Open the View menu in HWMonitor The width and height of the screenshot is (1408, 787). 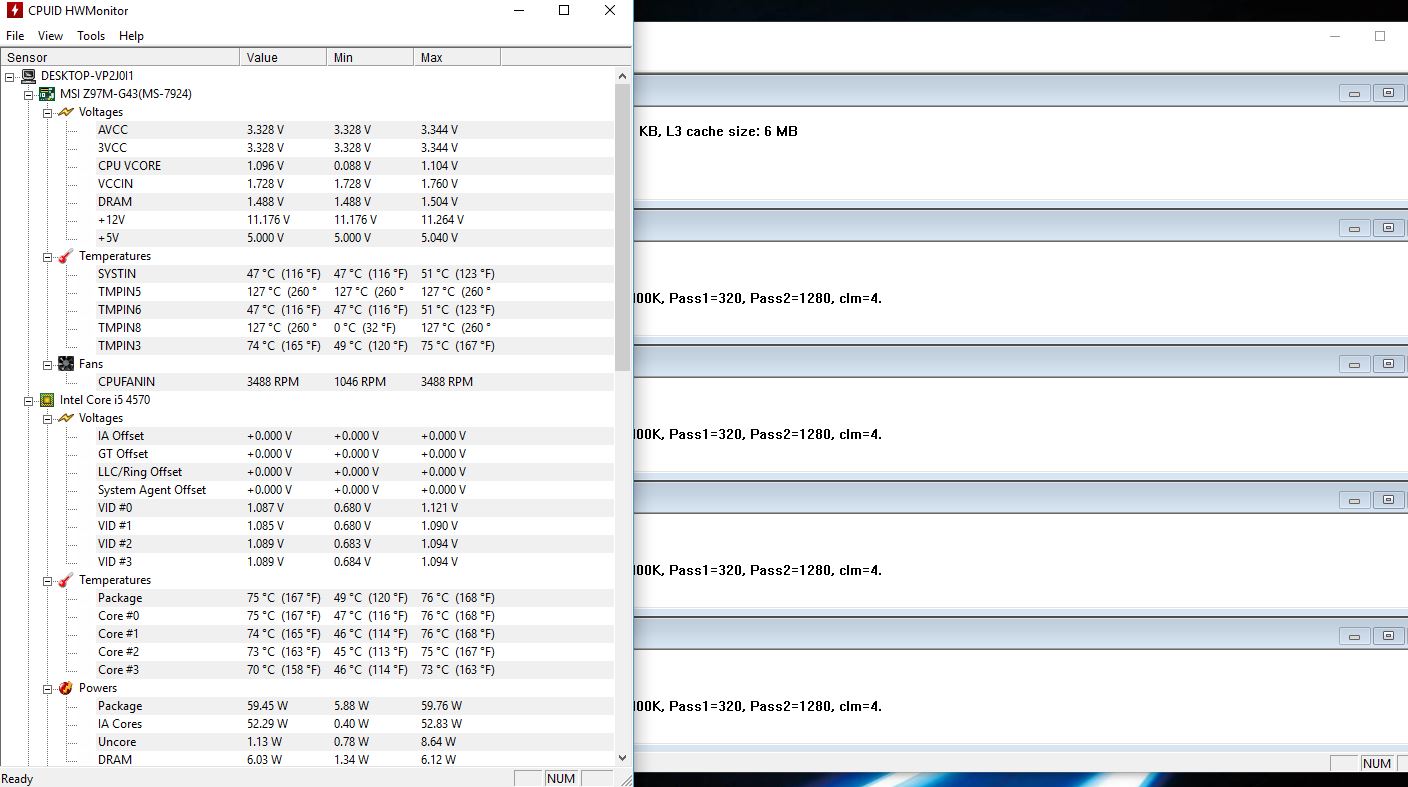coord(50,36)
